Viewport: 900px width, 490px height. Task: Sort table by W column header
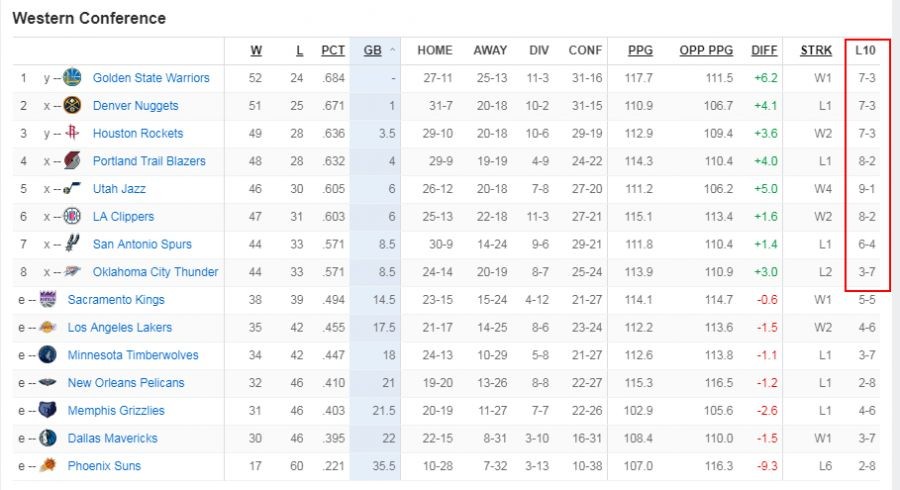(256, 50)
